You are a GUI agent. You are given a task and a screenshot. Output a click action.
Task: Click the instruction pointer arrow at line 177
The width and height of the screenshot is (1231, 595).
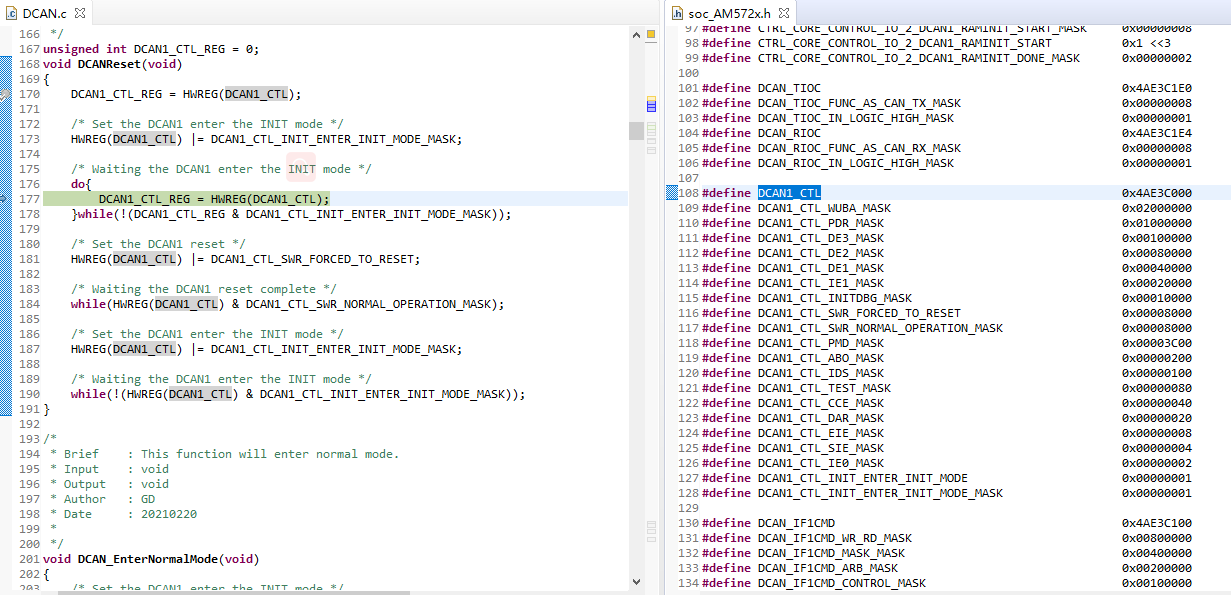(4, 199)
